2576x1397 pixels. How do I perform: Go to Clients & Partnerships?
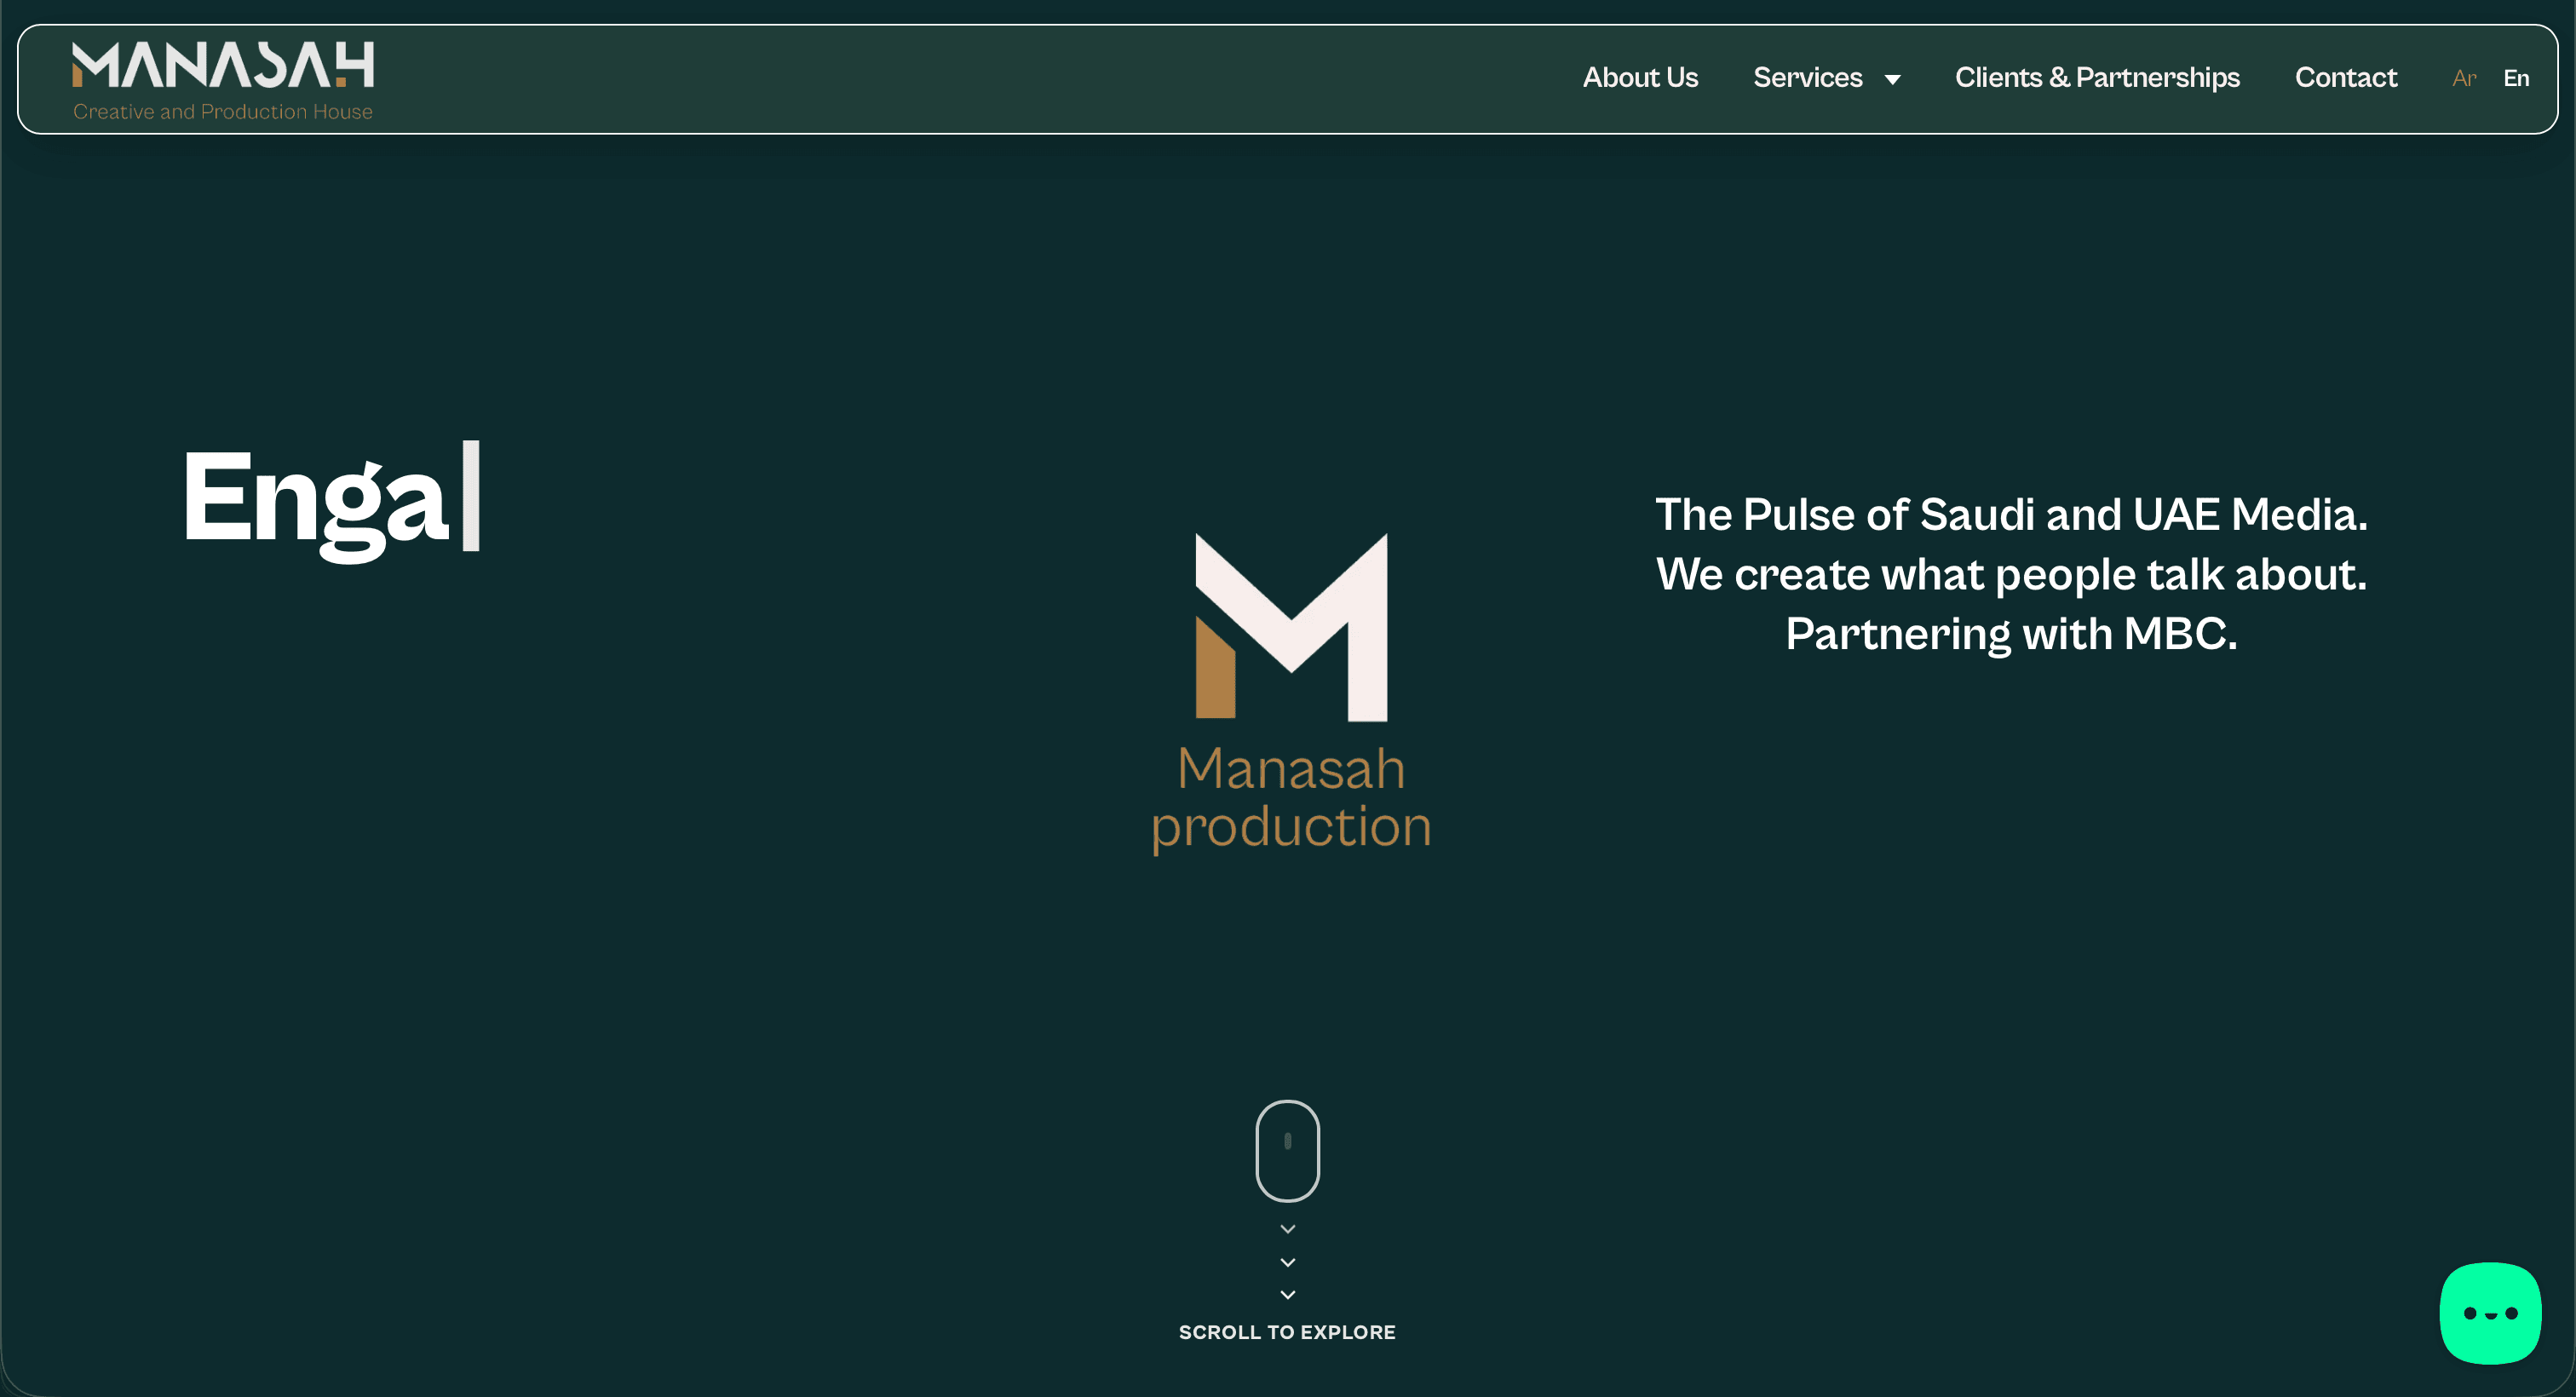coord(2097,77)
